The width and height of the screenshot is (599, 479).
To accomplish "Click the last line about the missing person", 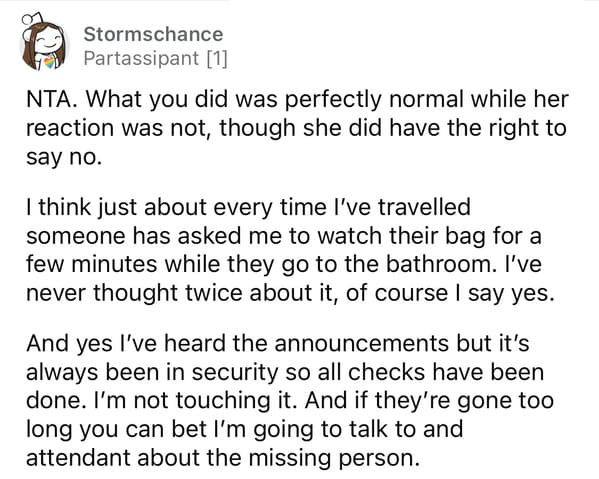I will (222, 458).
